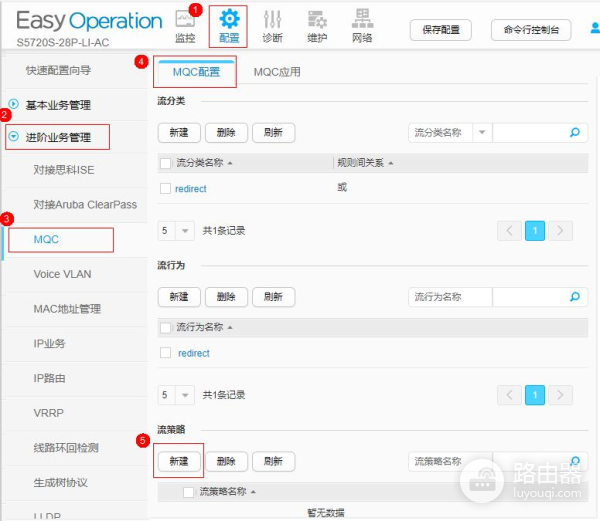Open VRRP sidebar item

click(48, 413)
